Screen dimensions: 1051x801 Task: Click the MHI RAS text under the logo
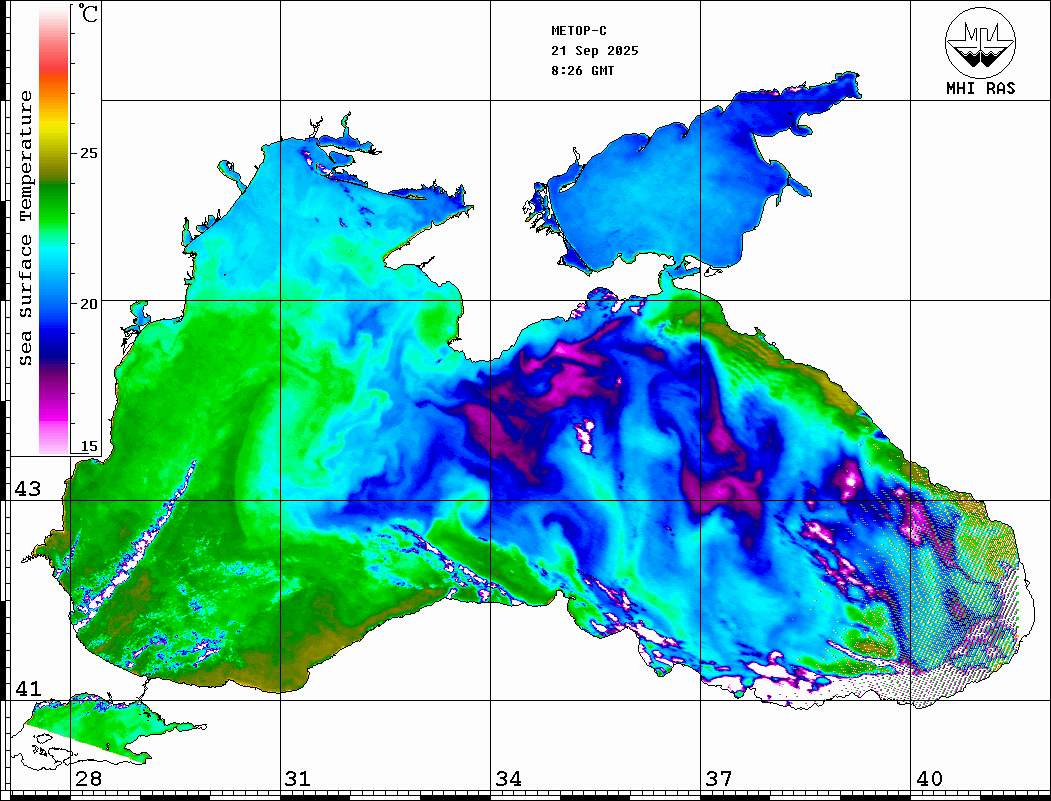(980, 88)
